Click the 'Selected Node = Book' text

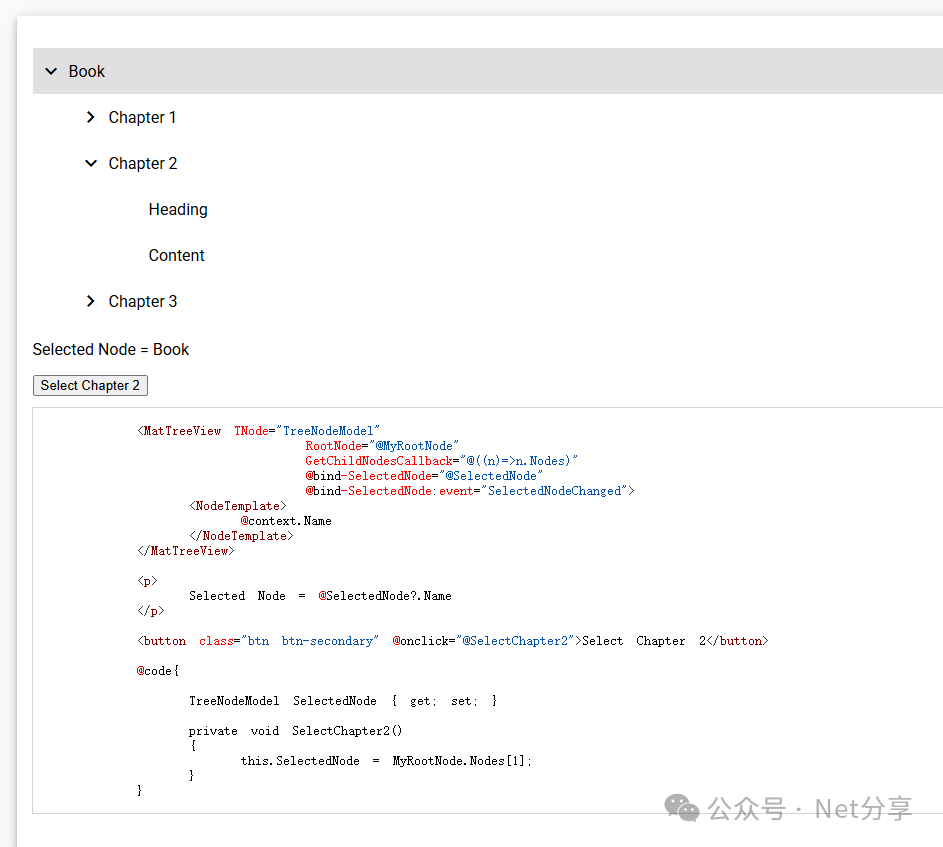[x=110, y=349]
